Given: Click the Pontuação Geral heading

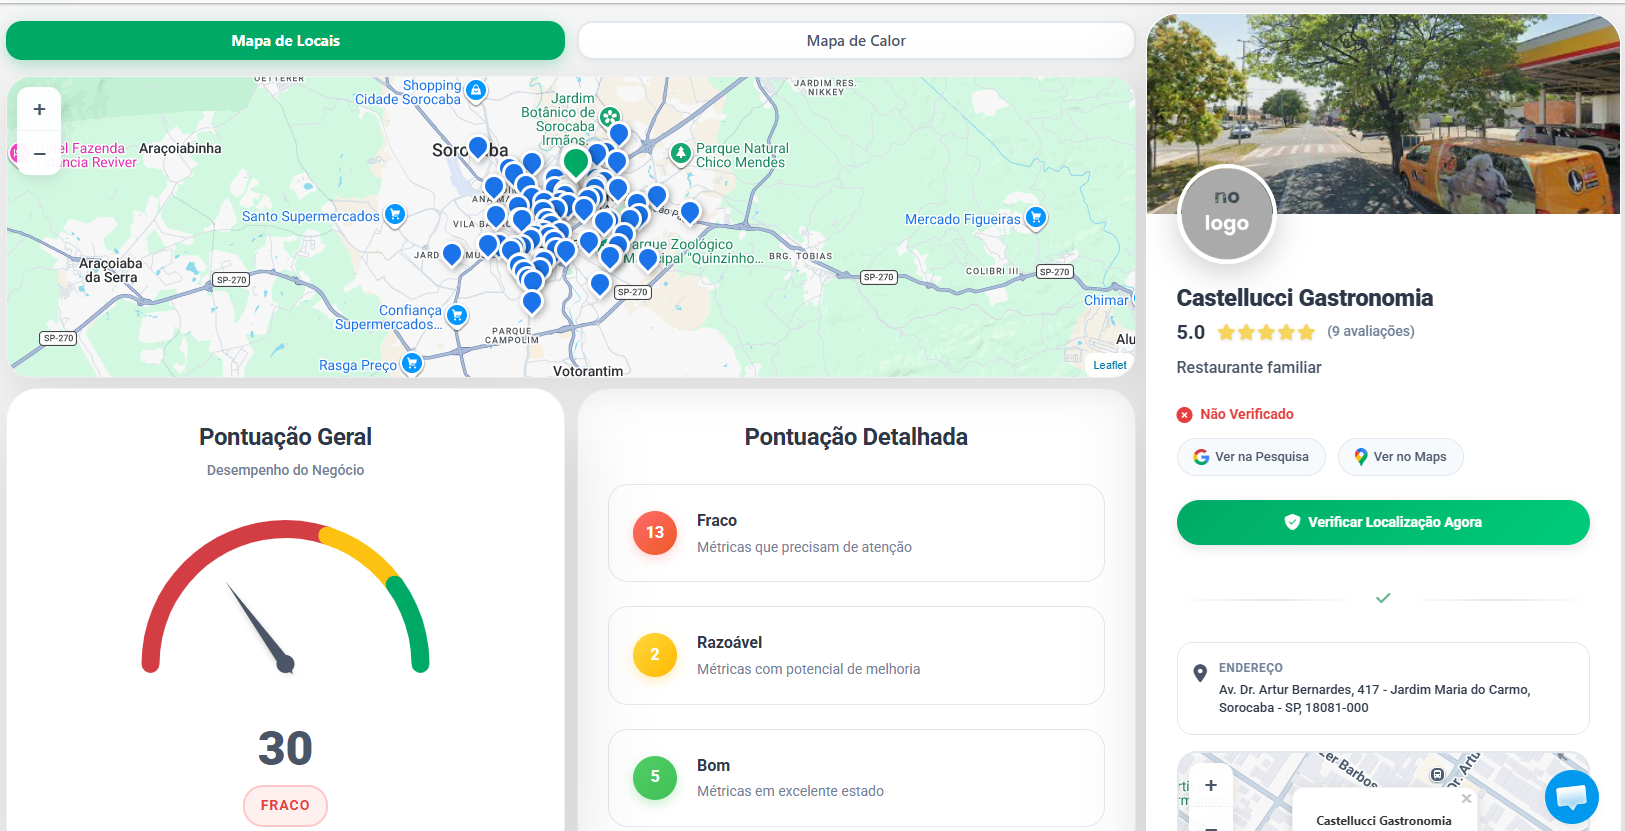Looking at the screenshot, I should (x=285, y=437).
